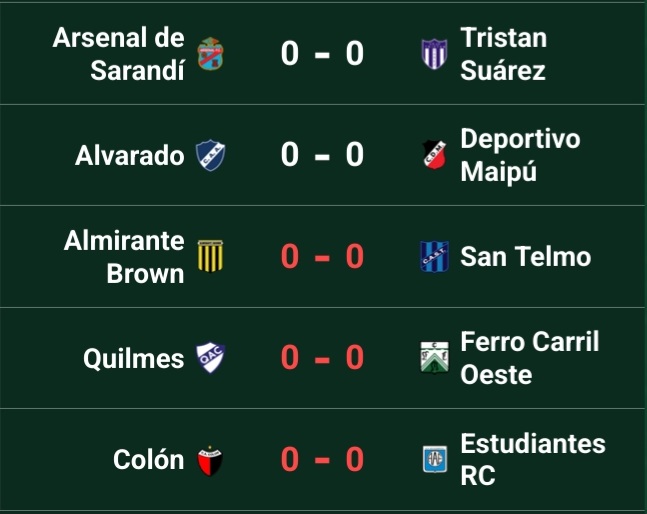The width and height of the screenshot is (647, 514).
Task: Open the Alvarado team crest
Action: pyautogui.click(x=210, y=155)
